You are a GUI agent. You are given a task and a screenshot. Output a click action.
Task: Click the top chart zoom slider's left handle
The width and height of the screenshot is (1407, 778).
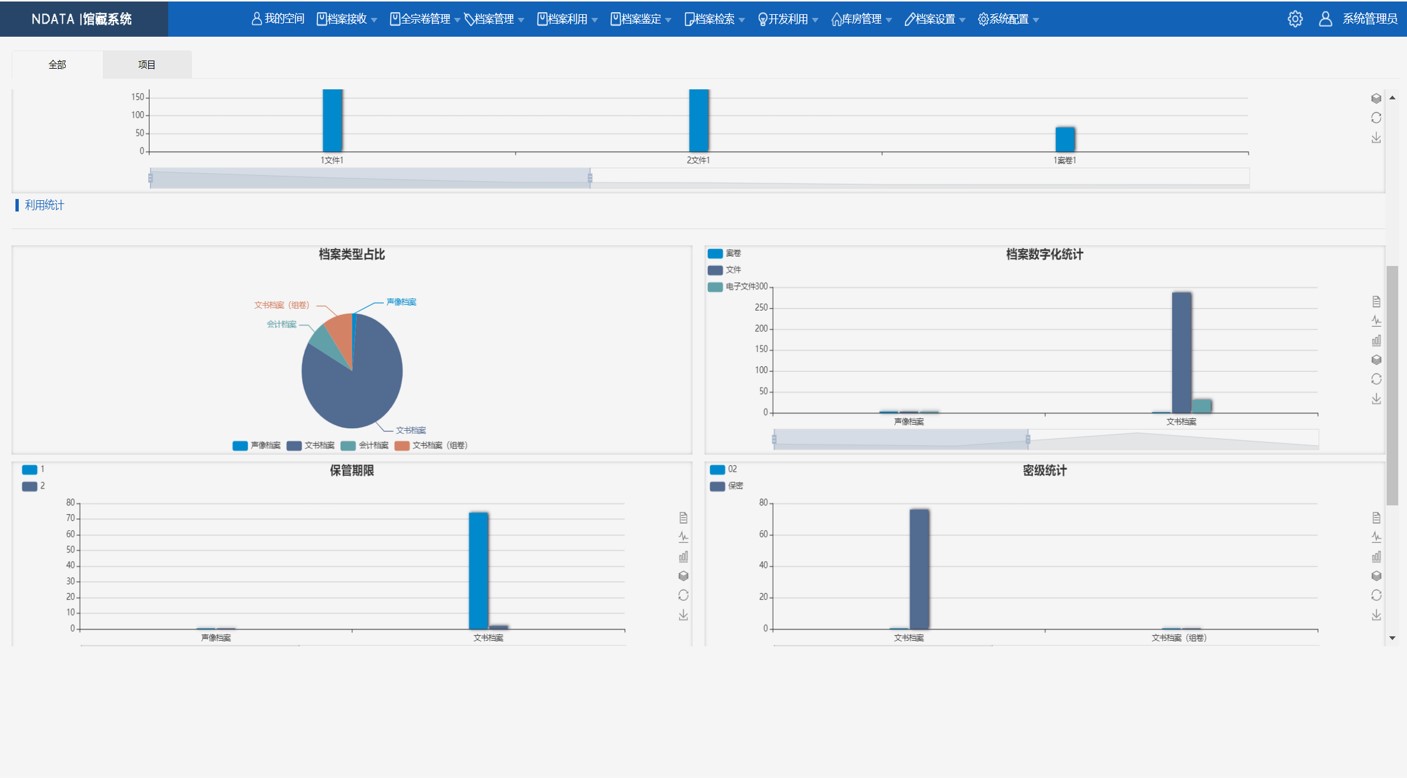[150, 178]
